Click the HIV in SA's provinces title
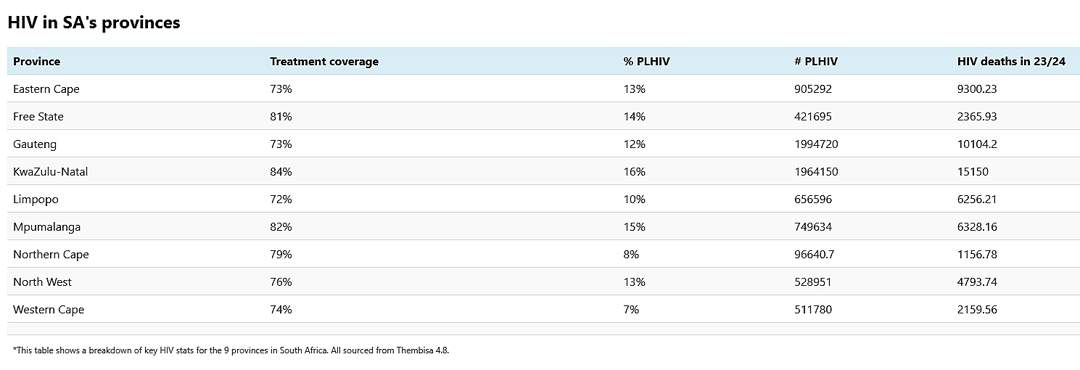Screen dimensions: 1080x370 (94, 22)
